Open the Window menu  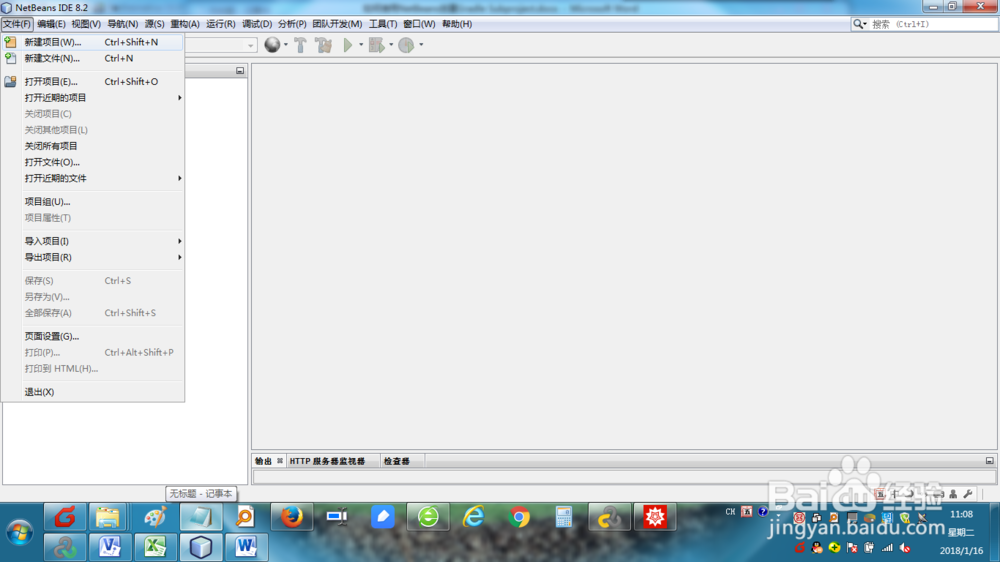point(419,24)
